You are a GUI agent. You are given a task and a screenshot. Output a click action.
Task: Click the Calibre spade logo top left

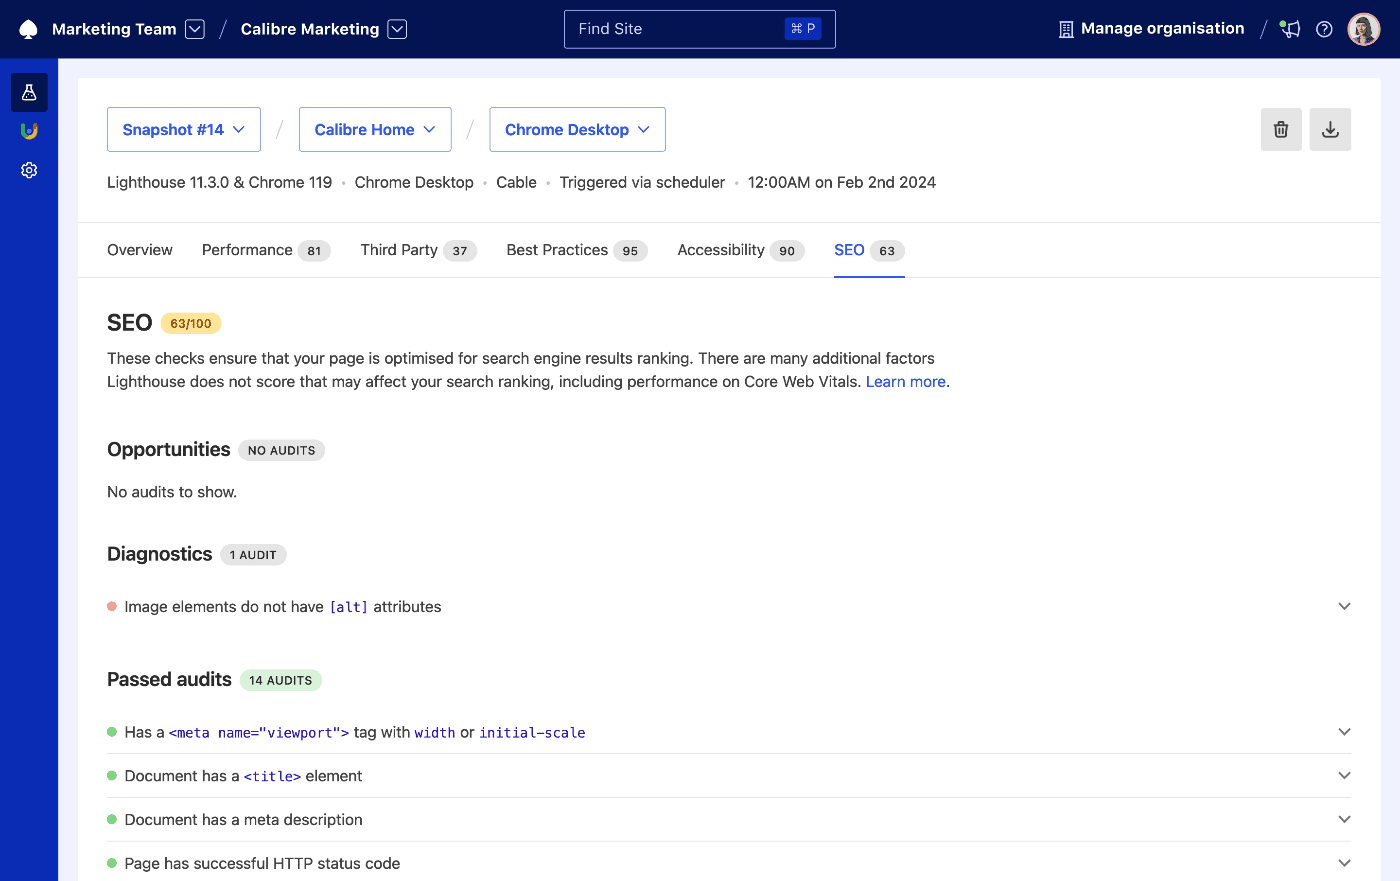[x=27, y=28]
